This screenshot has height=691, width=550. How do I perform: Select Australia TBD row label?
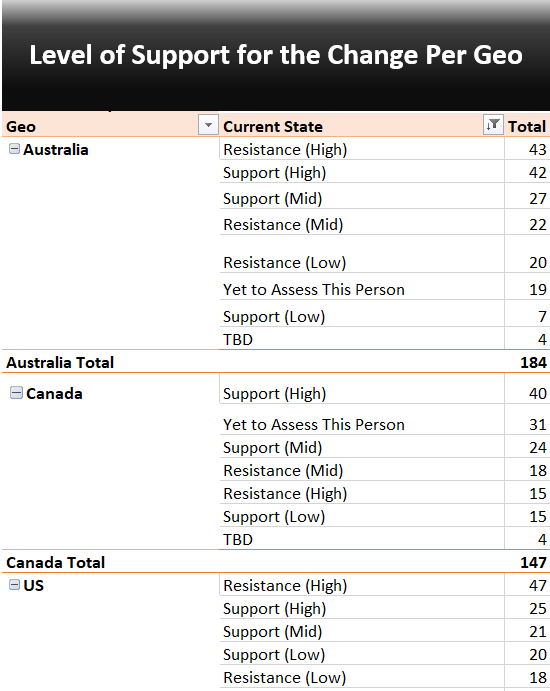click(x=238, y=339)
